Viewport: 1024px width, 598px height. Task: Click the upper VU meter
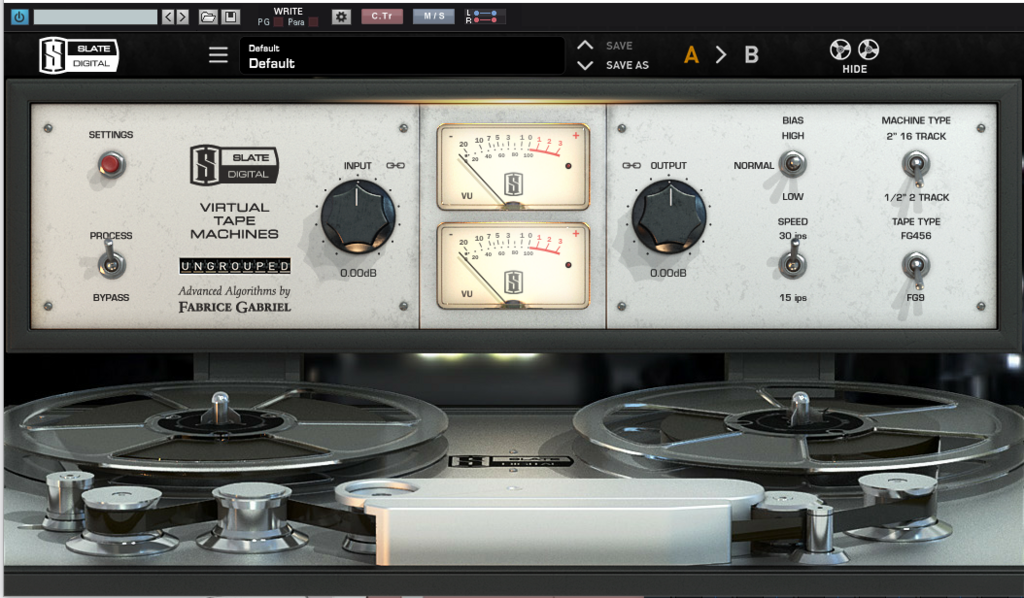(x=513, y=166)
